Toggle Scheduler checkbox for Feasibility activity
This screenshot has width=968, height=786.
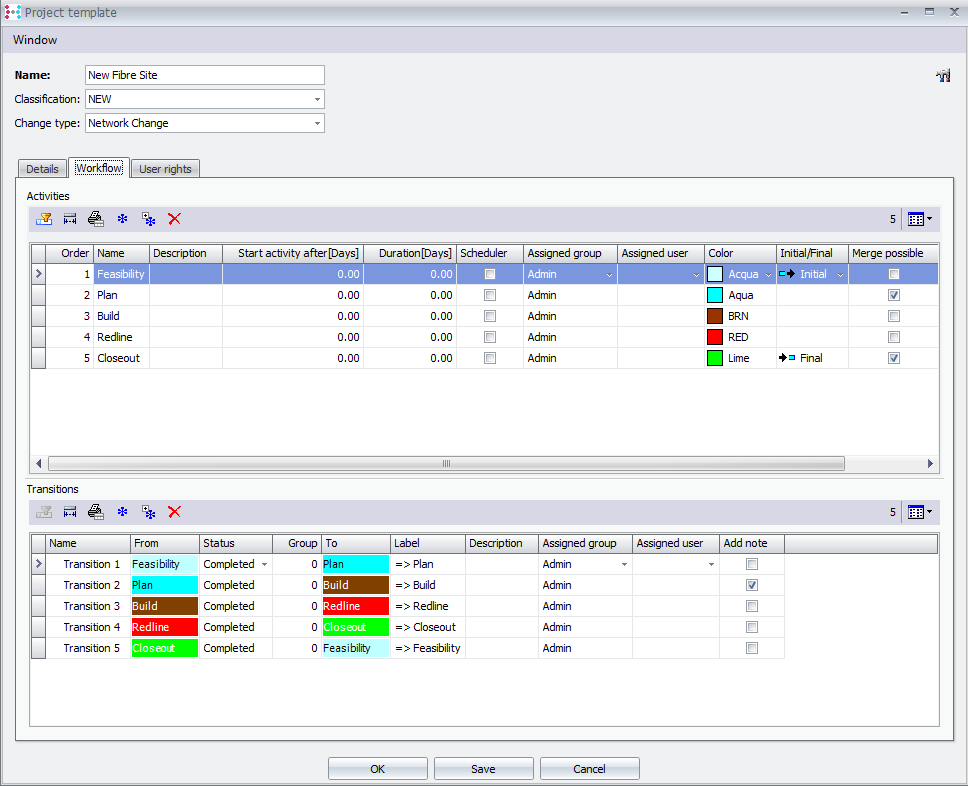coord(490,274)
